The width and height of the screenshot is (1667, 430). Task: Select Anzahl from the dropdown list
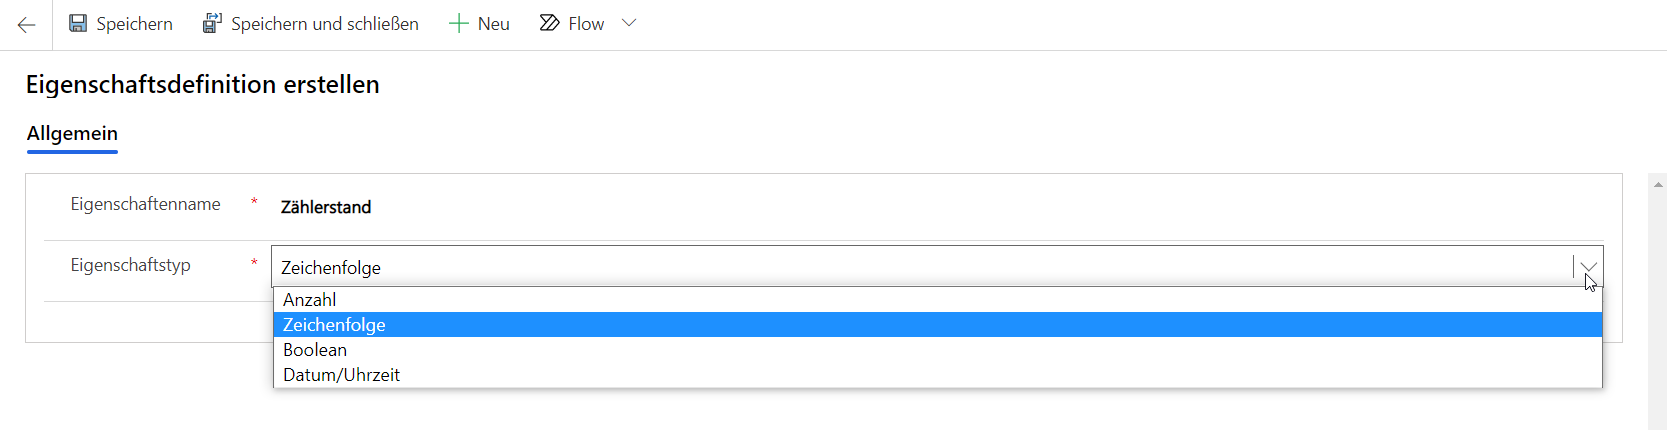point(310,300)
